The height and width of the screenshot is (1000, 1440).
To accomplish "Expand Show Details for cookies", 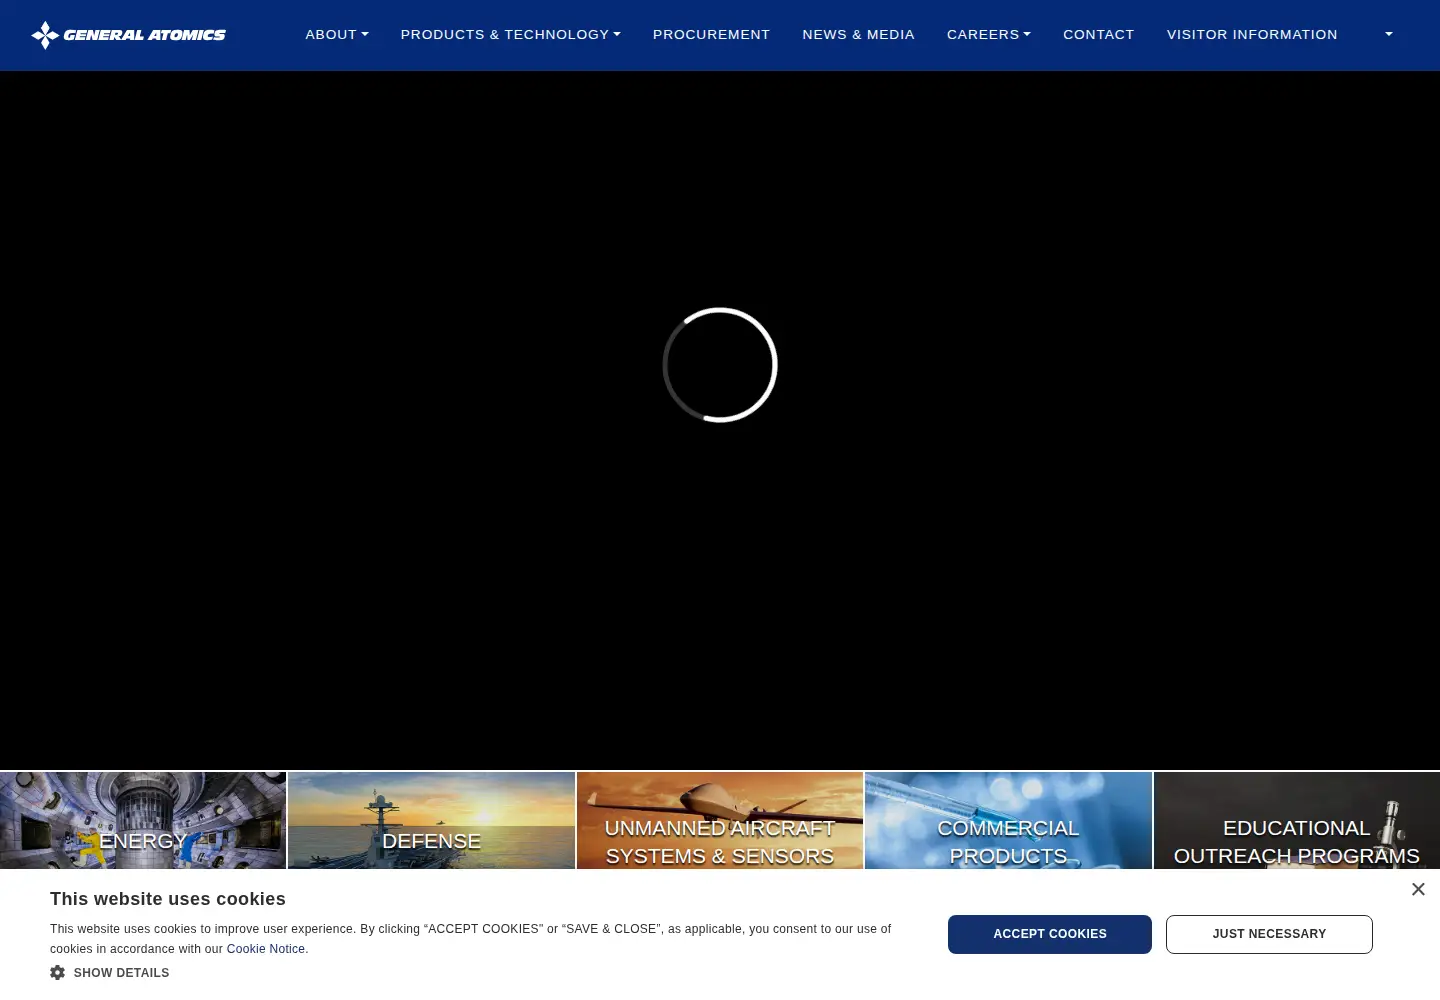I will coord(121,972).
